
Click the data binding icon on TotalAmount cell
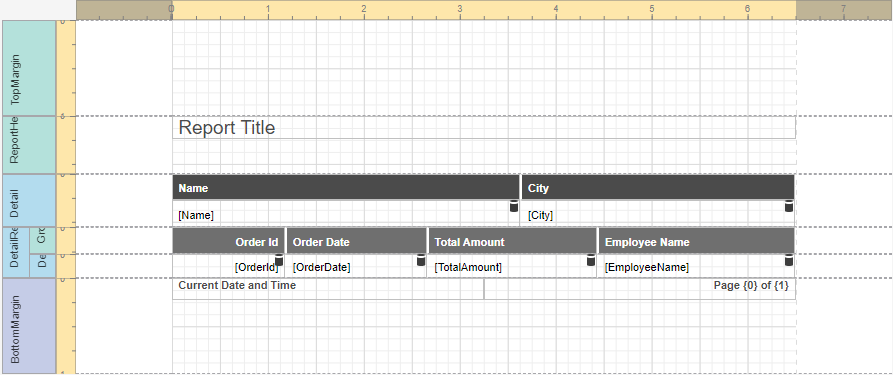591,260
